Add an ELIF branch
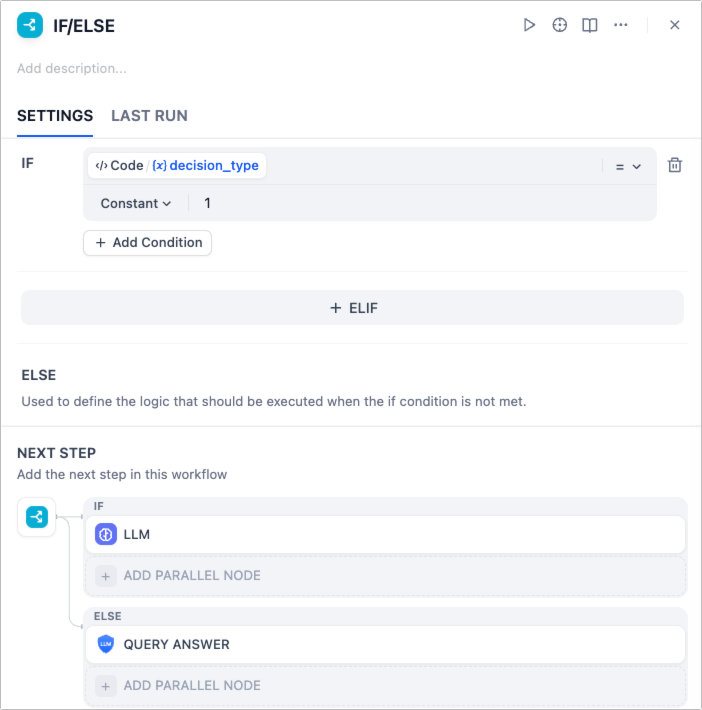The image size is (702, 710). [x=352, y=308]
